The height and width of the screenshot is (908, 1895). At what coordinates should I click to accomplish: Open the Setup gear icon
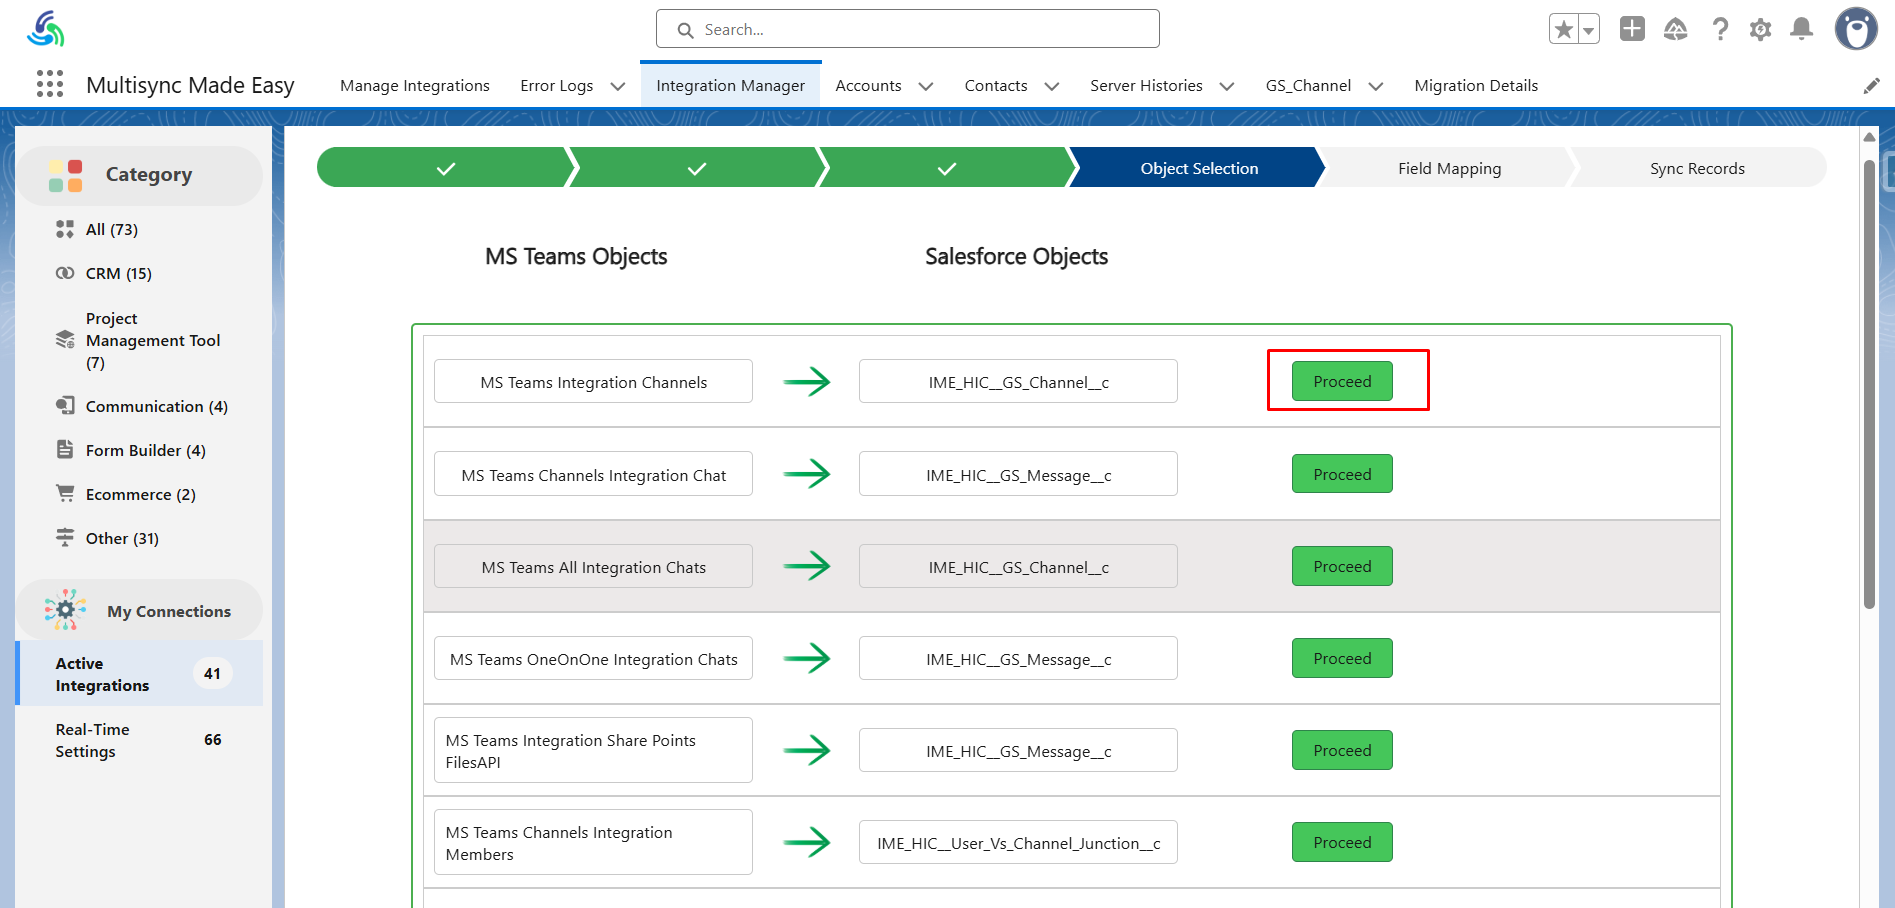1760,29
